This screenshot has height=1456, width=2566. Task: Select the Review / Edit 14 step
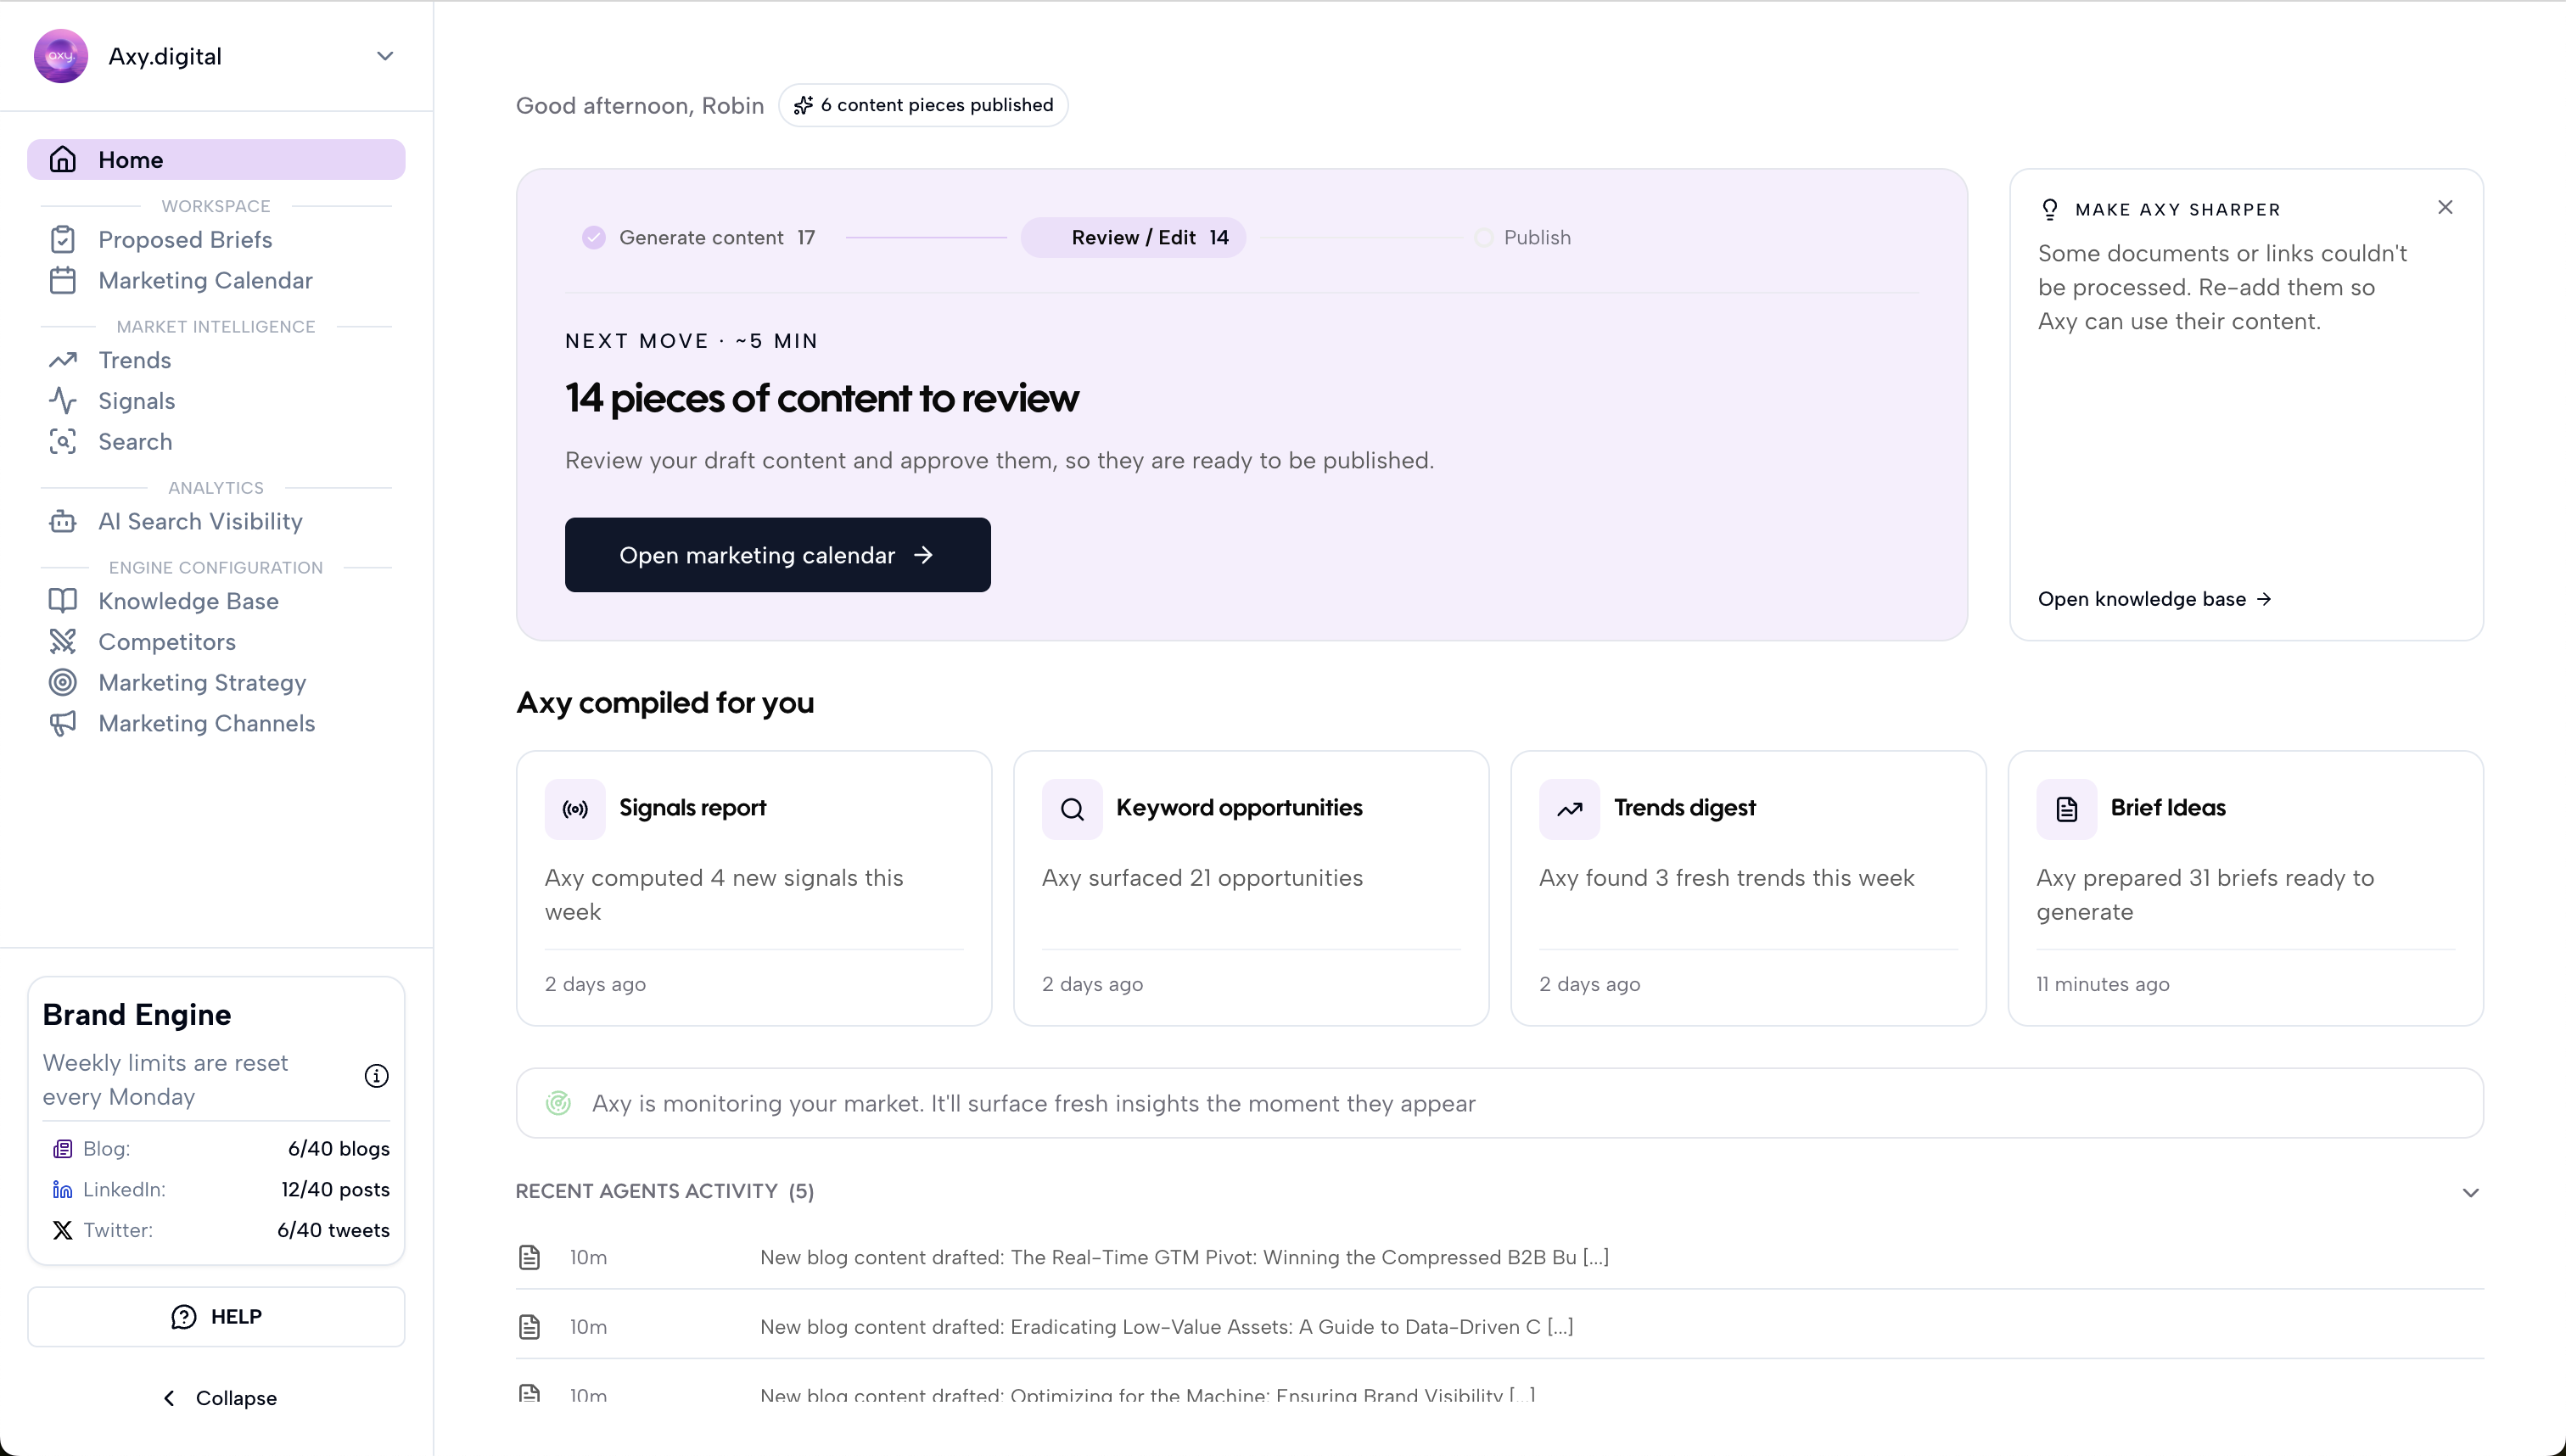(1133, 238)
